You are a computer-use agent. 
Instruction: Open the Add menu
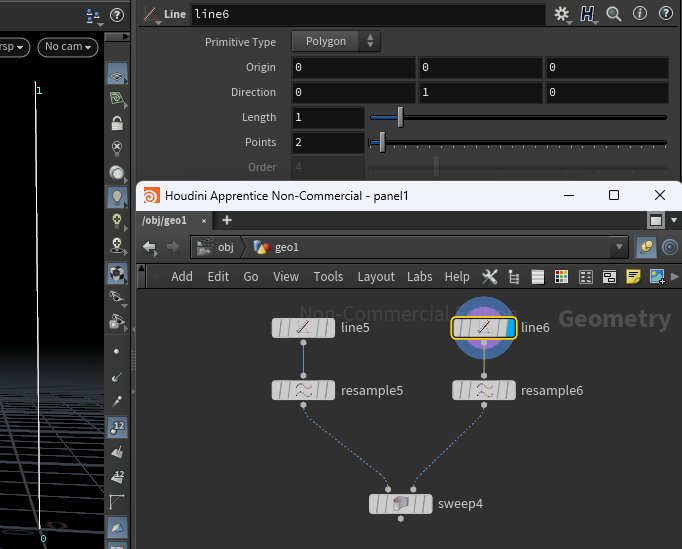click(182, 277)
